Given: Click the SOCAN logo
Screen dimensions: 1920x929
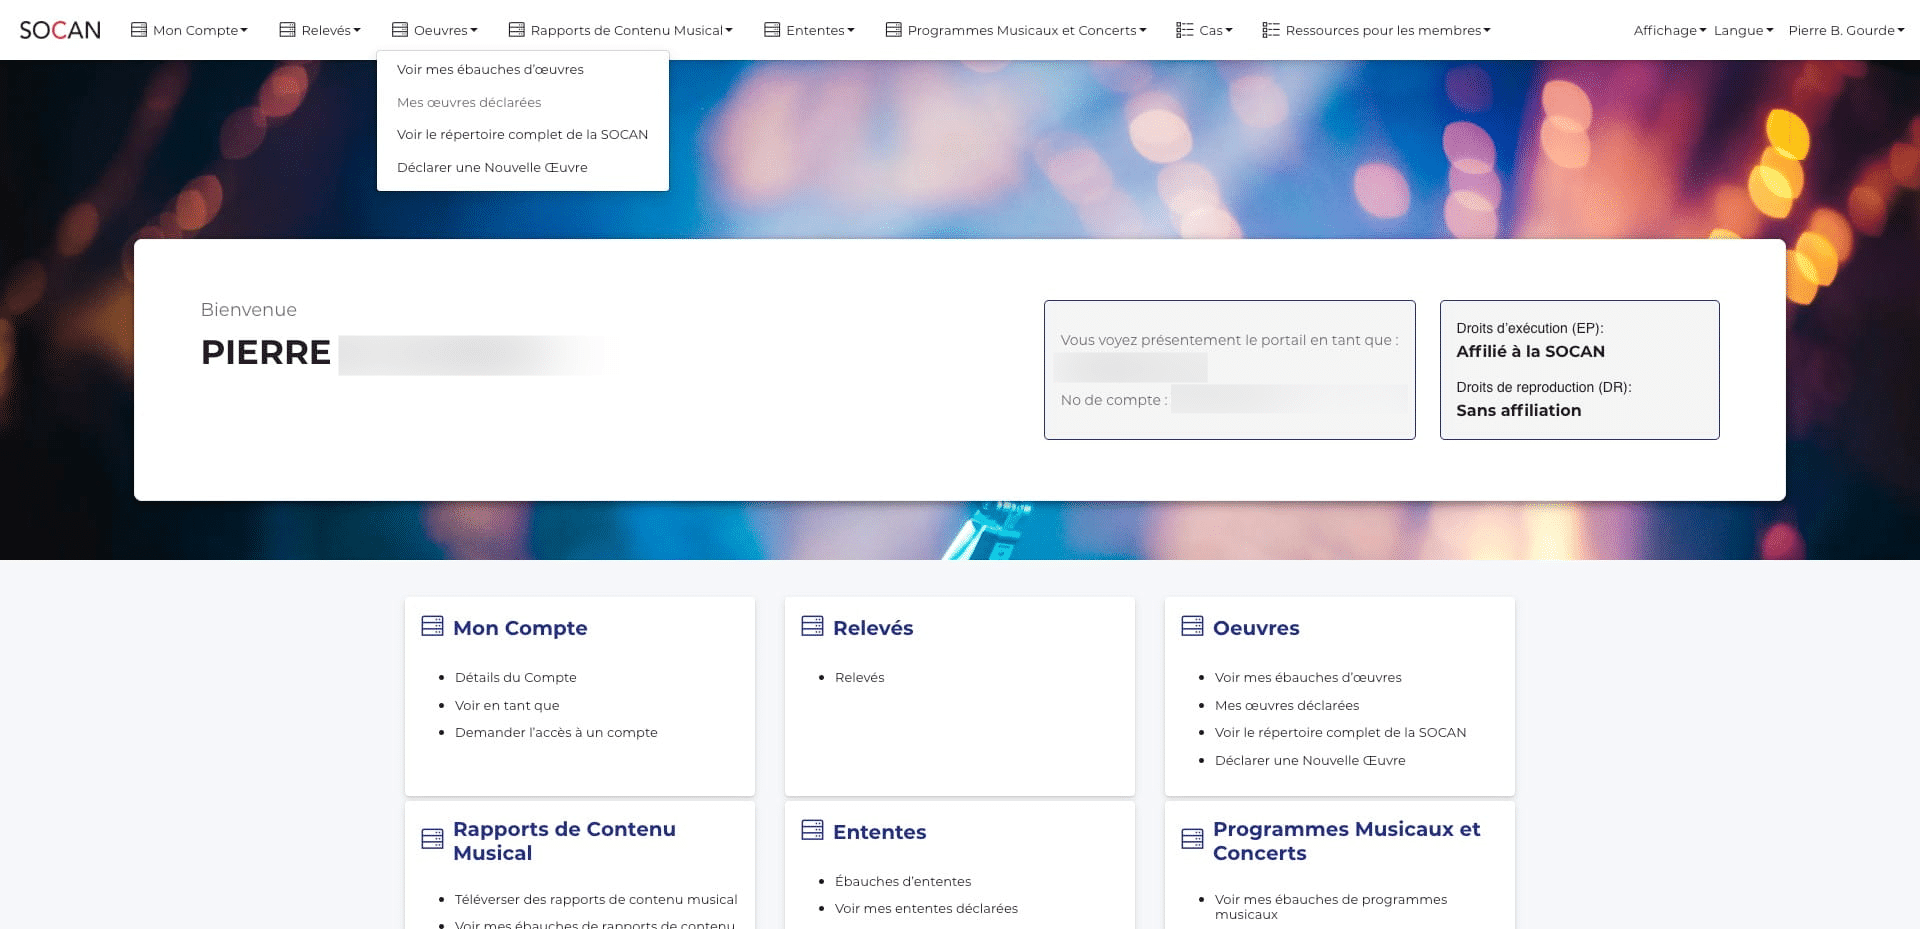Looking at the screenshot, I should click(x=60, y=30).
